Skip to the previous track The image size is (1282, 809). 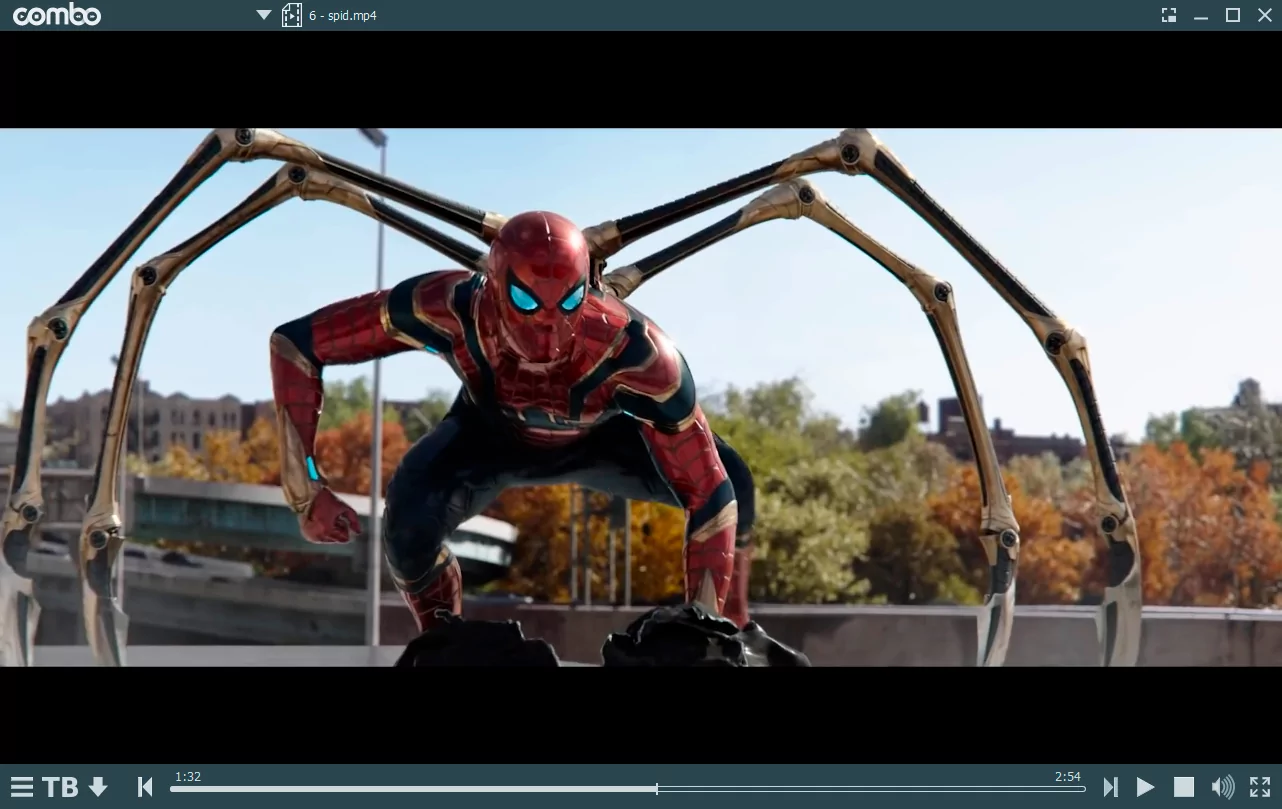[145, 787]
